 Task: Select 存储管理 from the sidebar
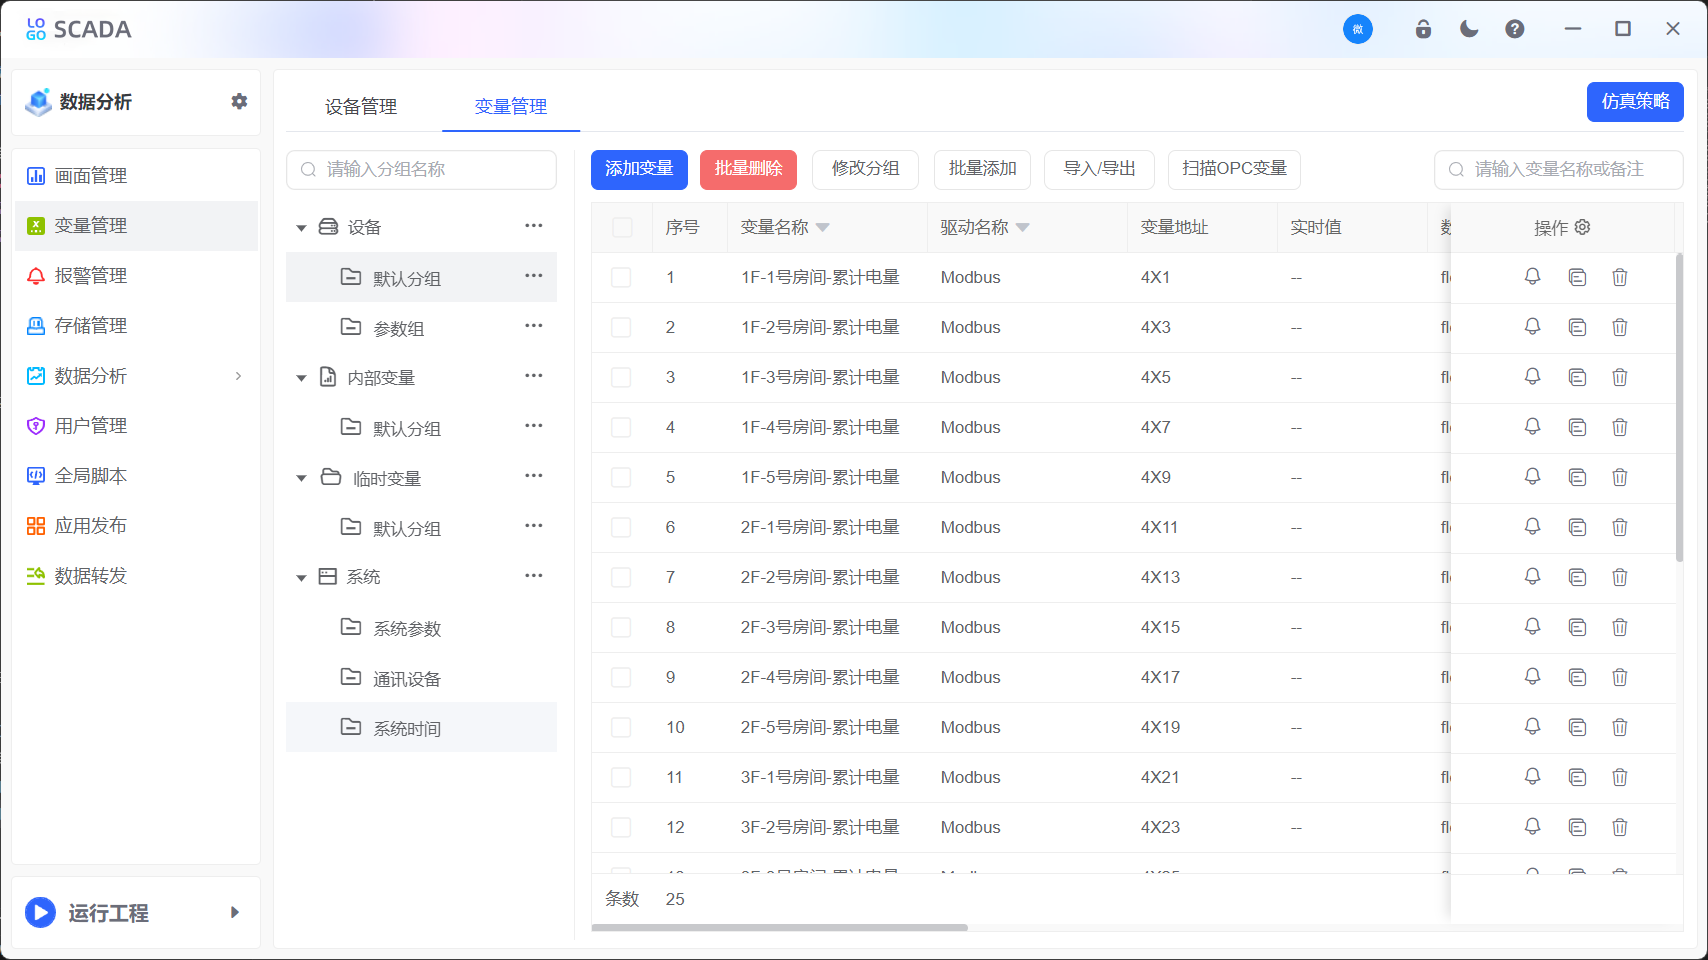tap(93, 325)
